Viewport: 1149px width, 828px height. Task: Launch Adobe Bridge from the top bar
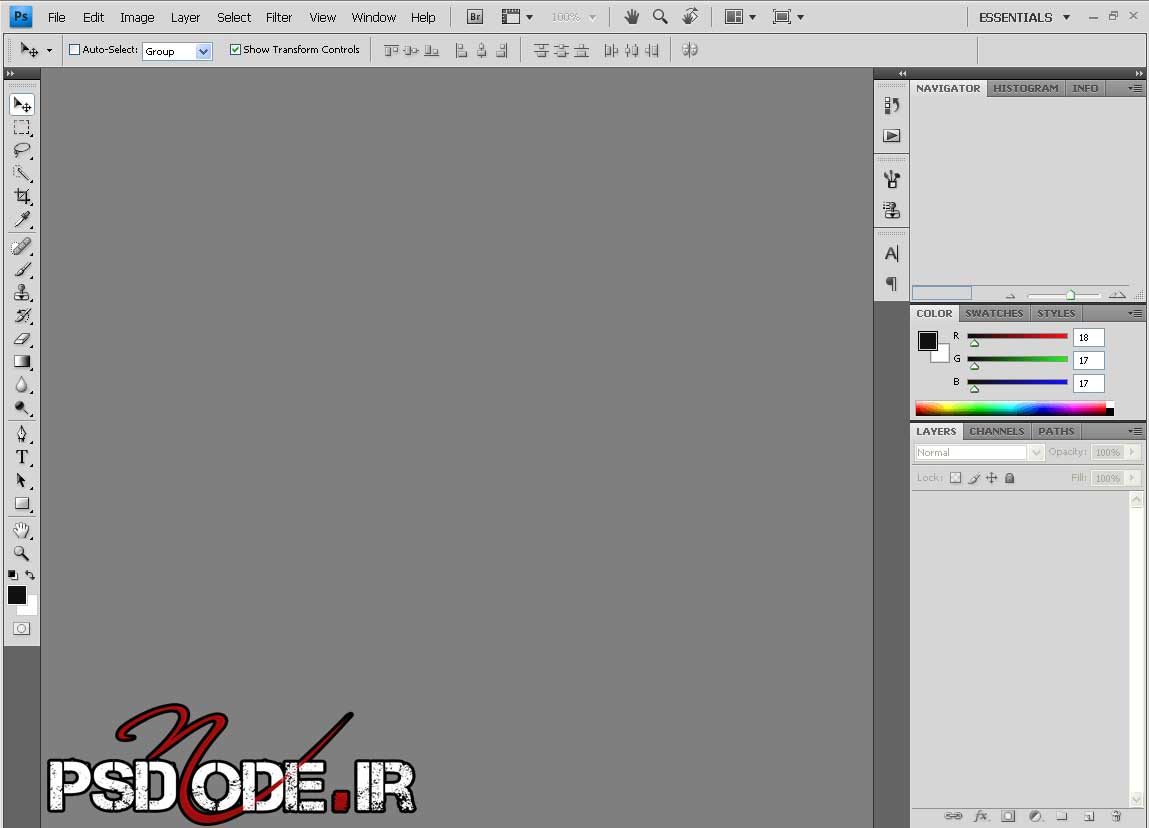(x=475, y=17)
